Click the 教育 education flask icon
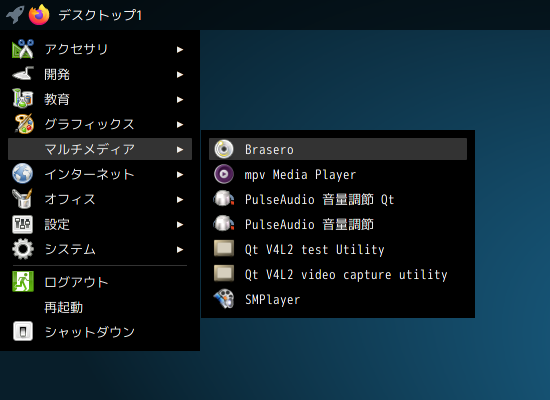 tap(23, 98)
